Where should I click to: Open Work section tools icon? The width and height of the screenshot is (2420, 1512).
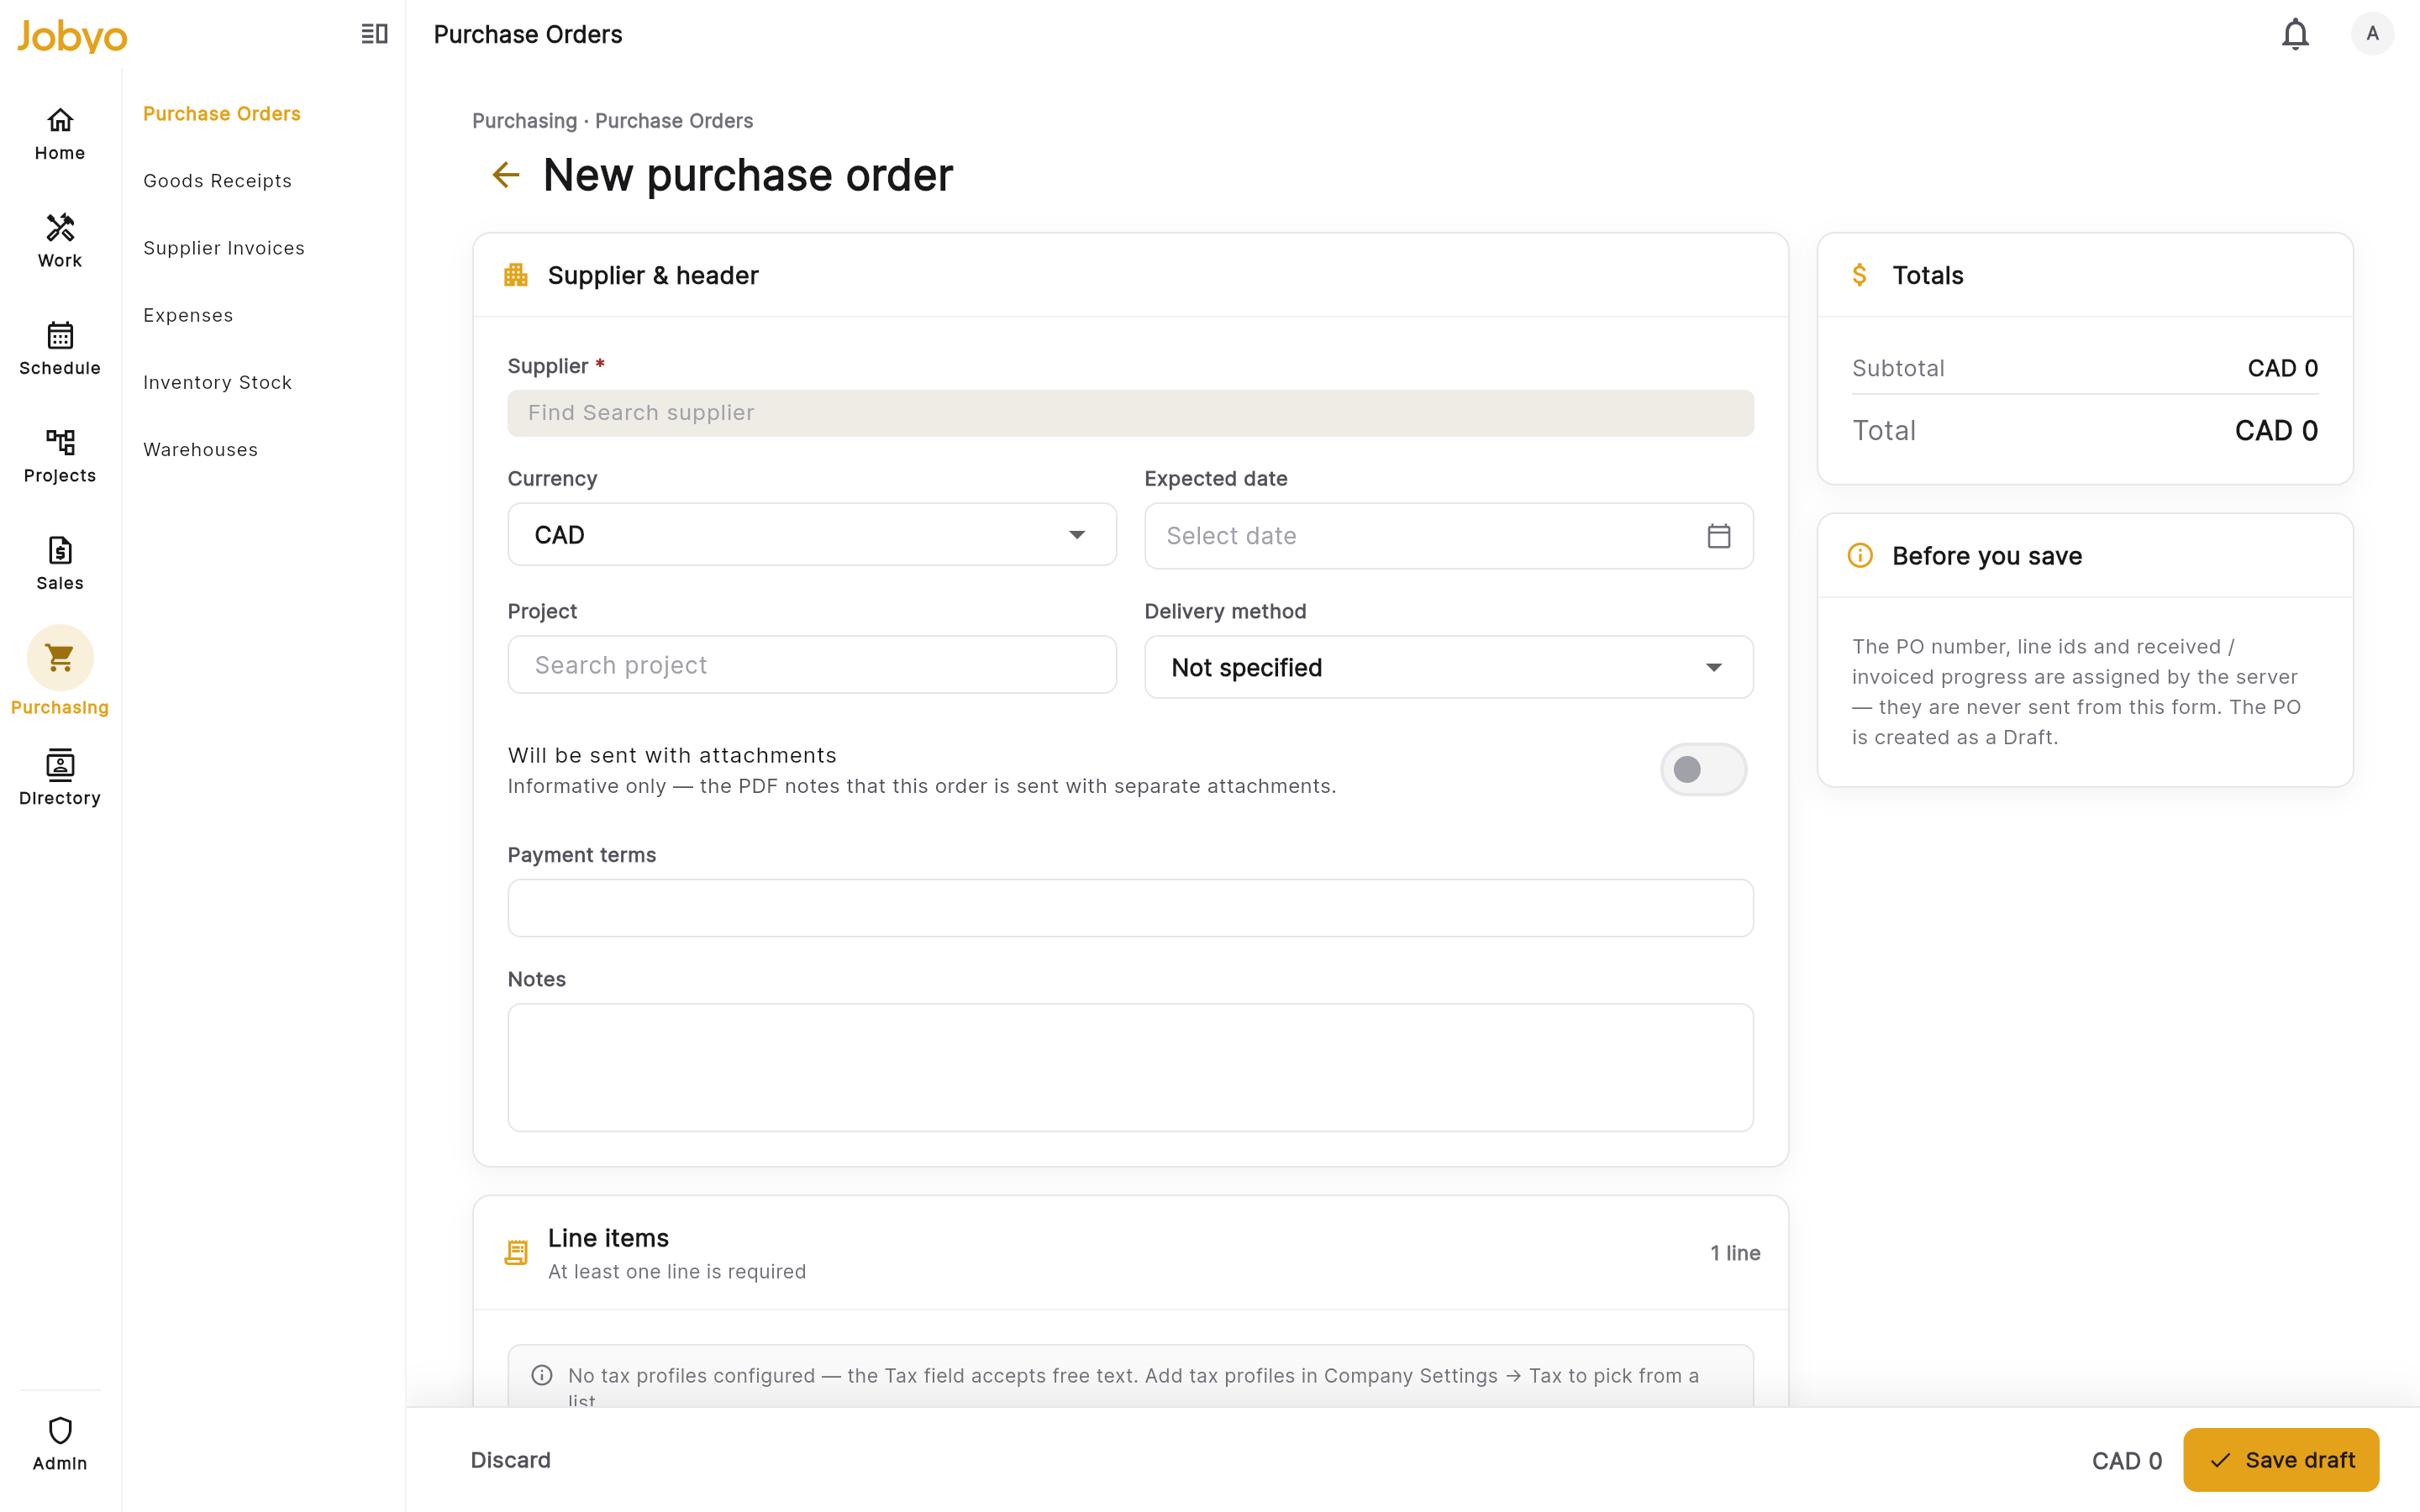pos(60,227)
